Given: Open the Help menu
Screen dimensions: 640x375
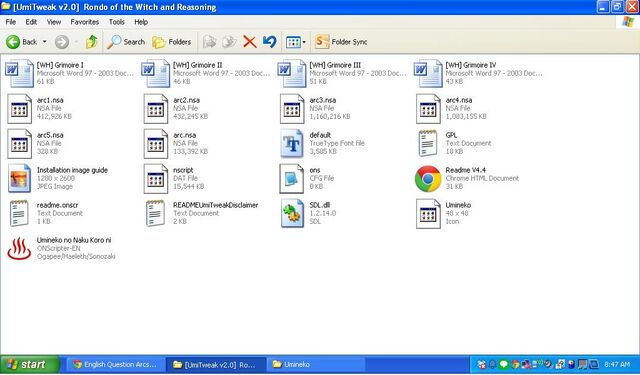Looking at the screenshot, I should pos(141,22).
